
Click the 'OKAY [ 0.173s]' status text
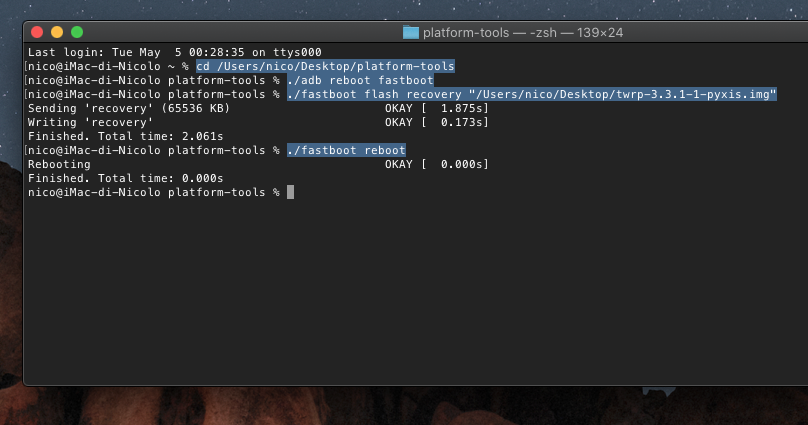coord(436,122)
